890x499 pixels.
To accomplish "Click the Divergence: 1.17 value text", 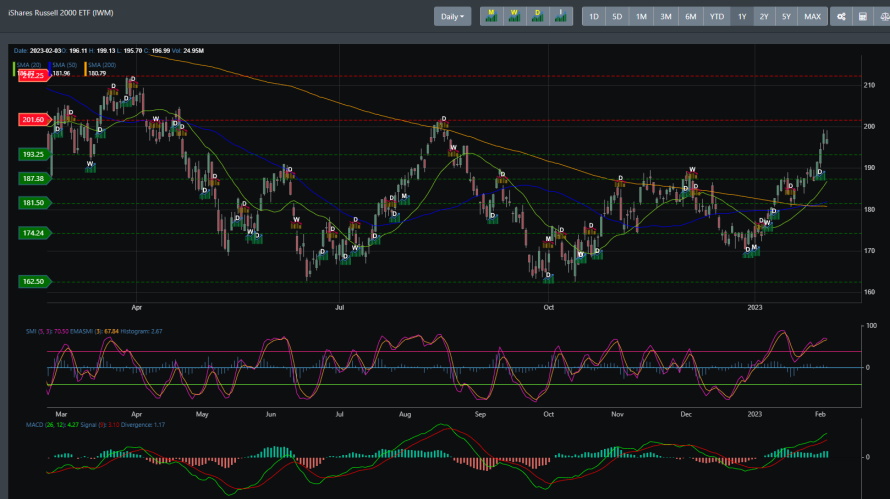I will 143,425.
